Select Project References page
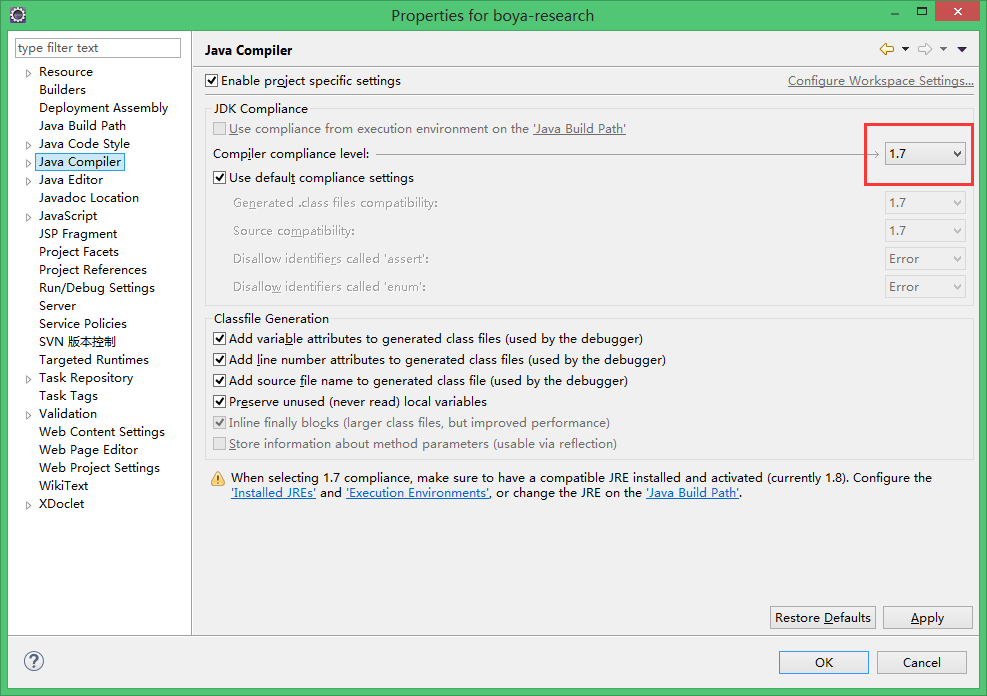The image size is (987, 696). coord(93,269)
